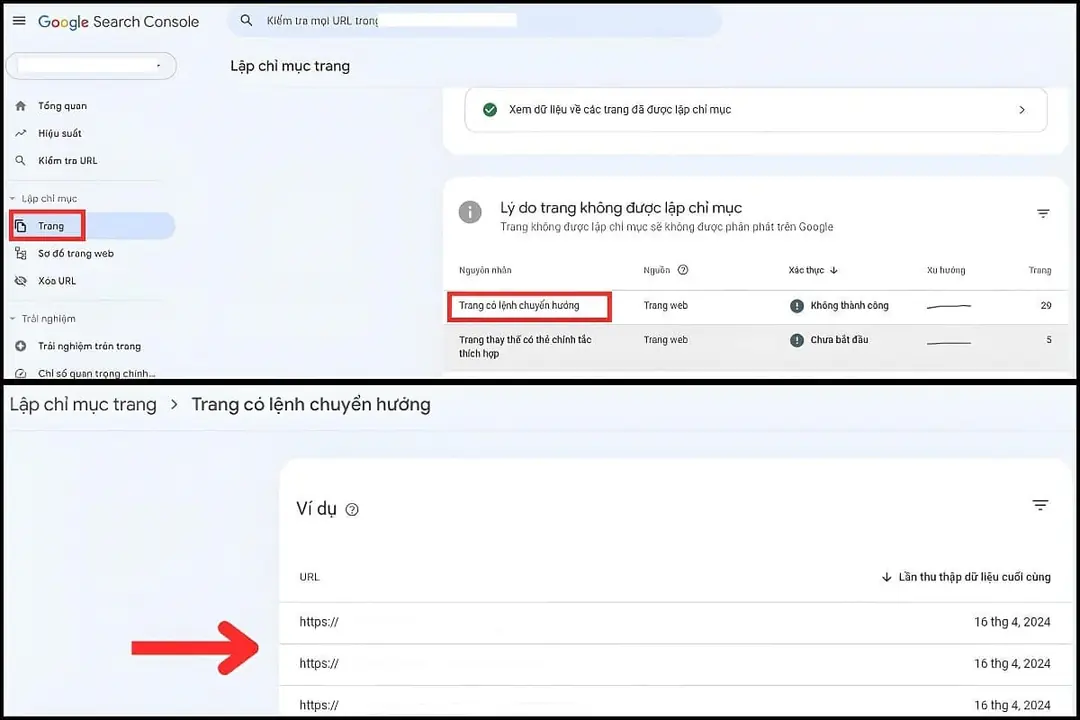Sort by Lần thu thập dữ liệu cuối cùng
Screen dimensions: 1080x720
coord(966,577)
